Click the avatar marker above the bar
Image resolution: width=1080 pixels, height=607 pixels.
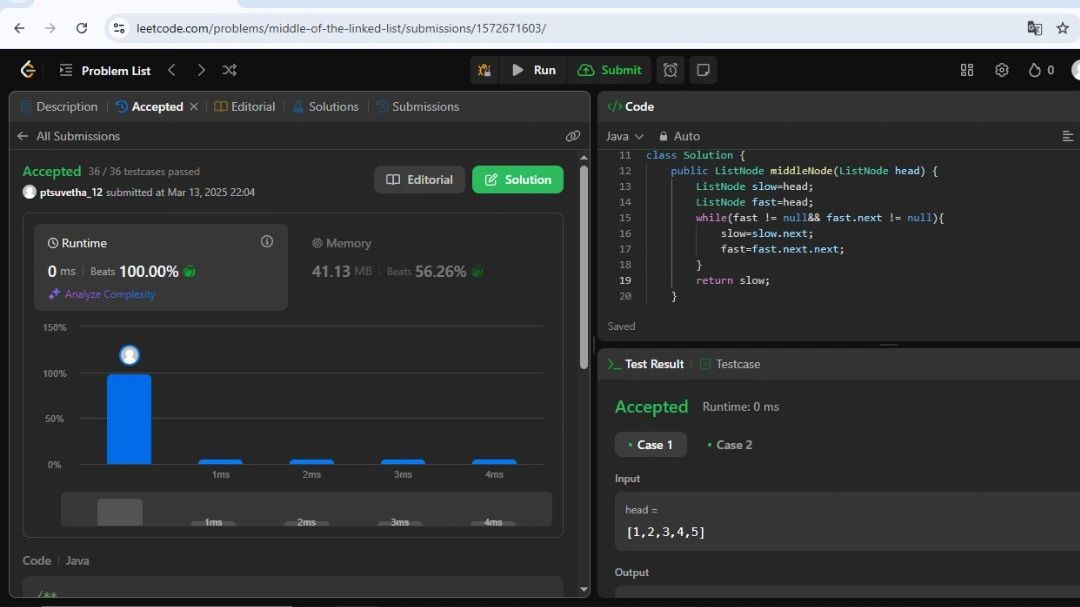pyautogui.click(x=129, y=356)
